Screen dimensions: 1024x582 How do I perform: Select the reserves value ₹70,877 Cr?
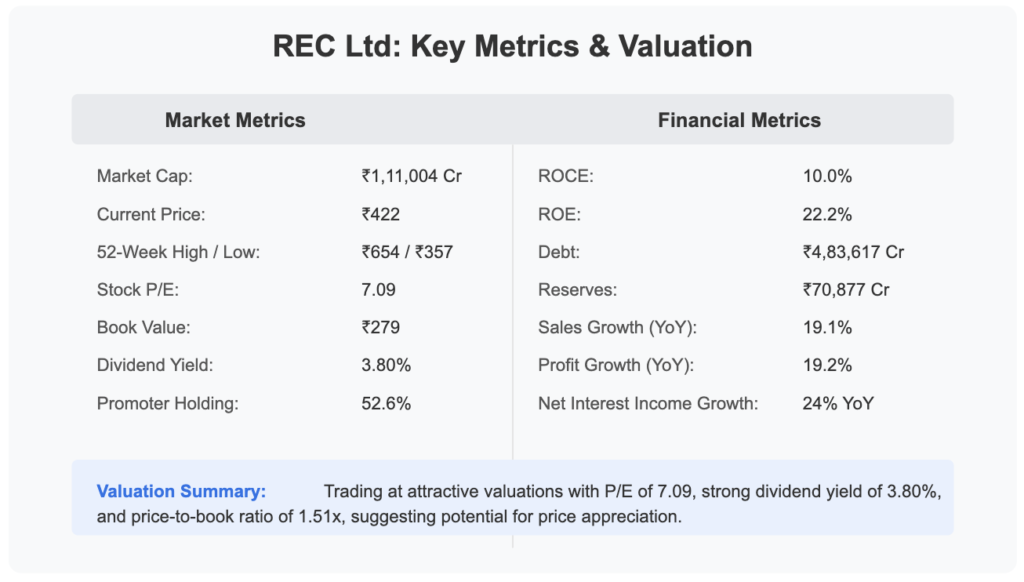click(846, 290)
